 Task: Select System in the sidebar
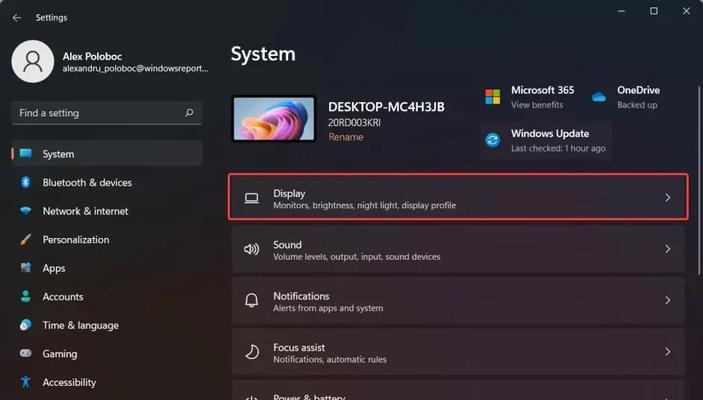[107, 154]
